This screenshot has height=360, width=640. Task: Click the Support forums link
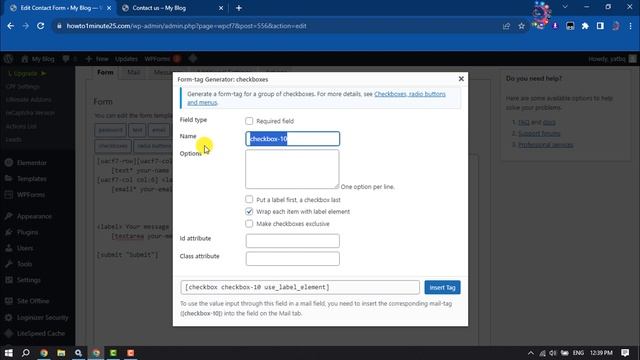(539, 133)
